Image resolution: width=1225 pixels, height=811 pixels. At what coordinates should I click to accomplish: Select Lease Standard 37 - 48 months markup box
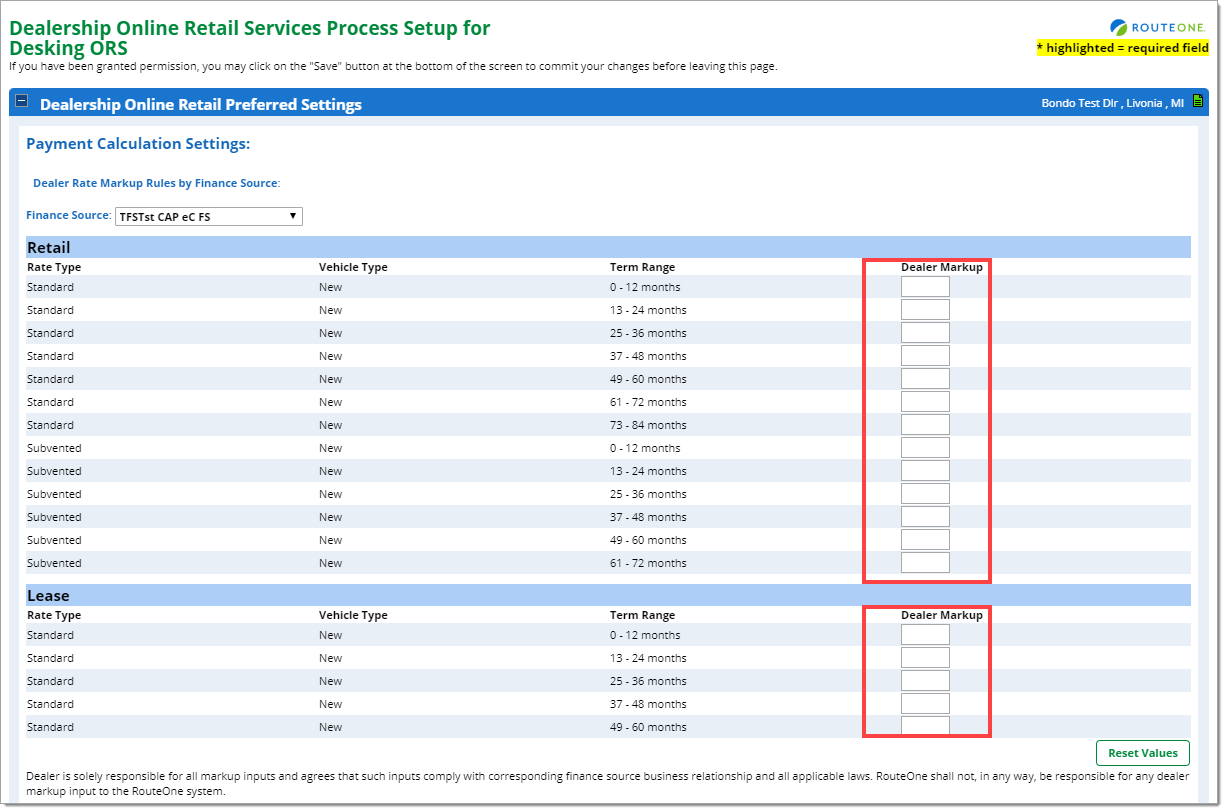point(925,704)
